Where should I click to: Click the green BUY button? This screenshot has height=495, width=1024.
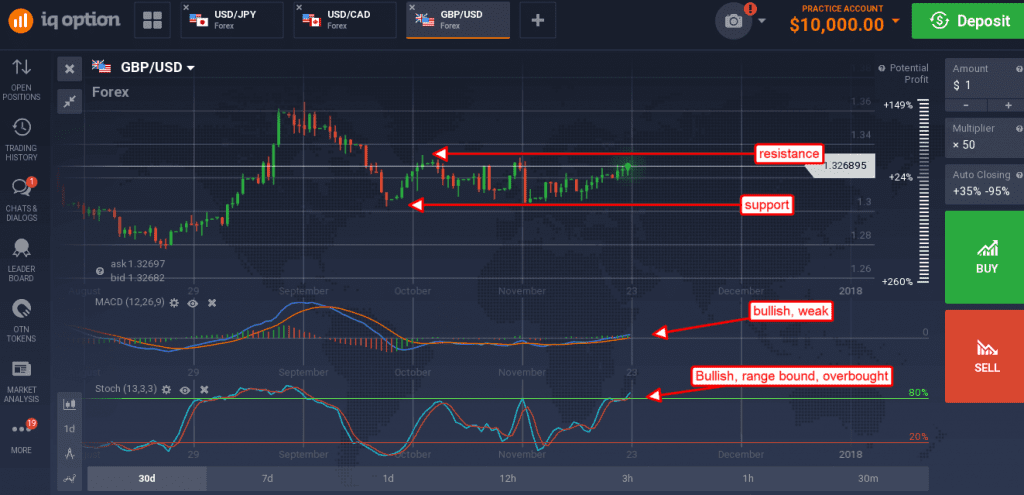(984, 257)
